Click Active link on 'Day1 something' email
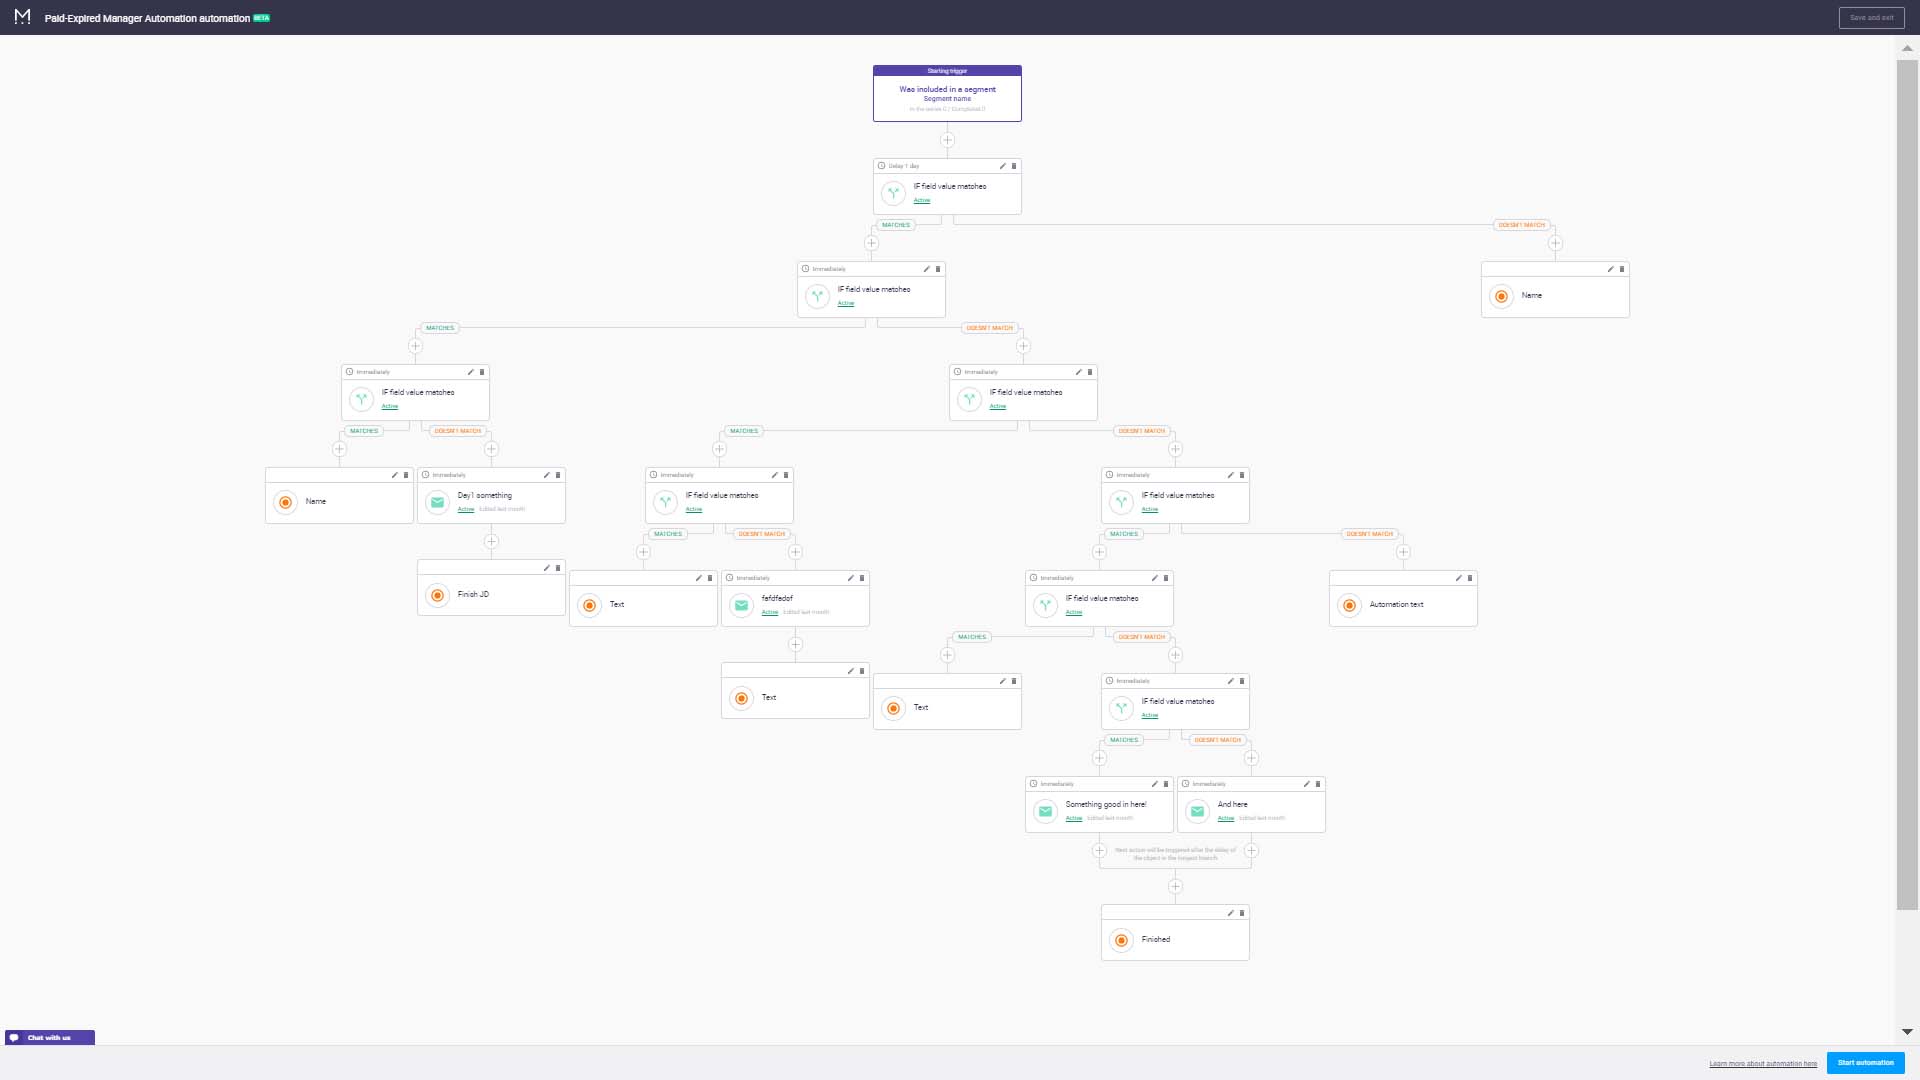Image resolution: width=1920 pixels, height=1080 pixels. (x=466, y=510)
